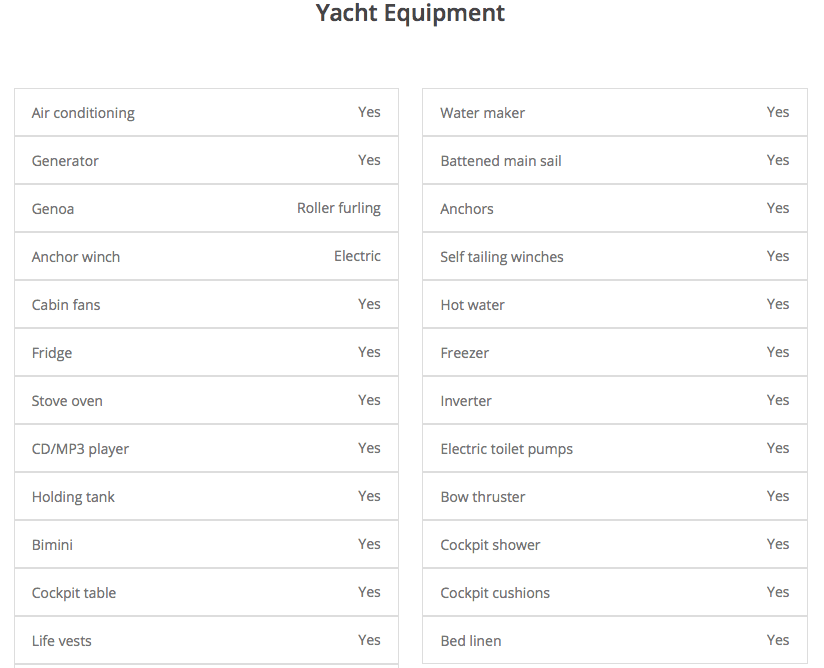Select the Battened main sail label
824x668 pixels.
tap(500, 161)
